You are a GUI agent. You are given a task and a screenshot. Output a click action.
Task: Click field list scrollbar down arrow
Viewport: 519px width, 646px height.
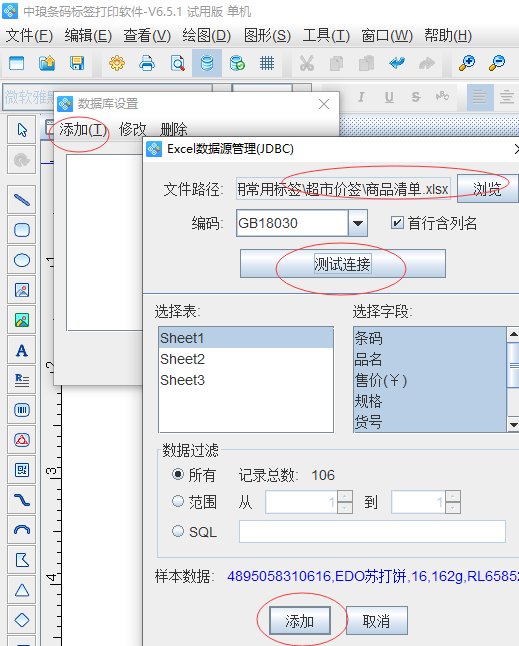[513, 424]
